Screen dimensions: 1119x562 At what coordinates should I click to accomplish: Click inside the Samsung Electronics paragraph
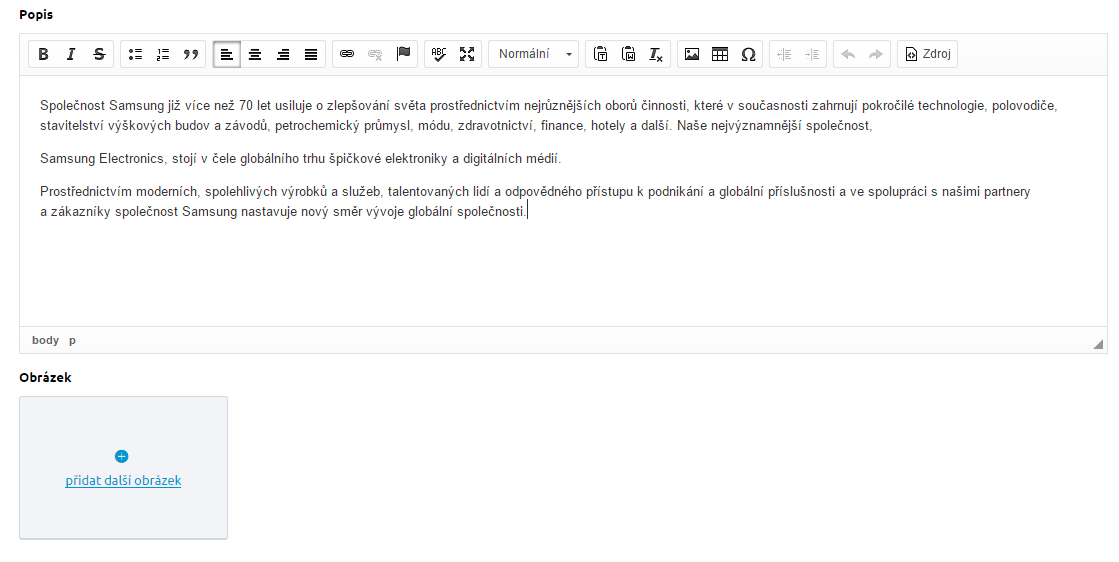(x=300, y=158)
